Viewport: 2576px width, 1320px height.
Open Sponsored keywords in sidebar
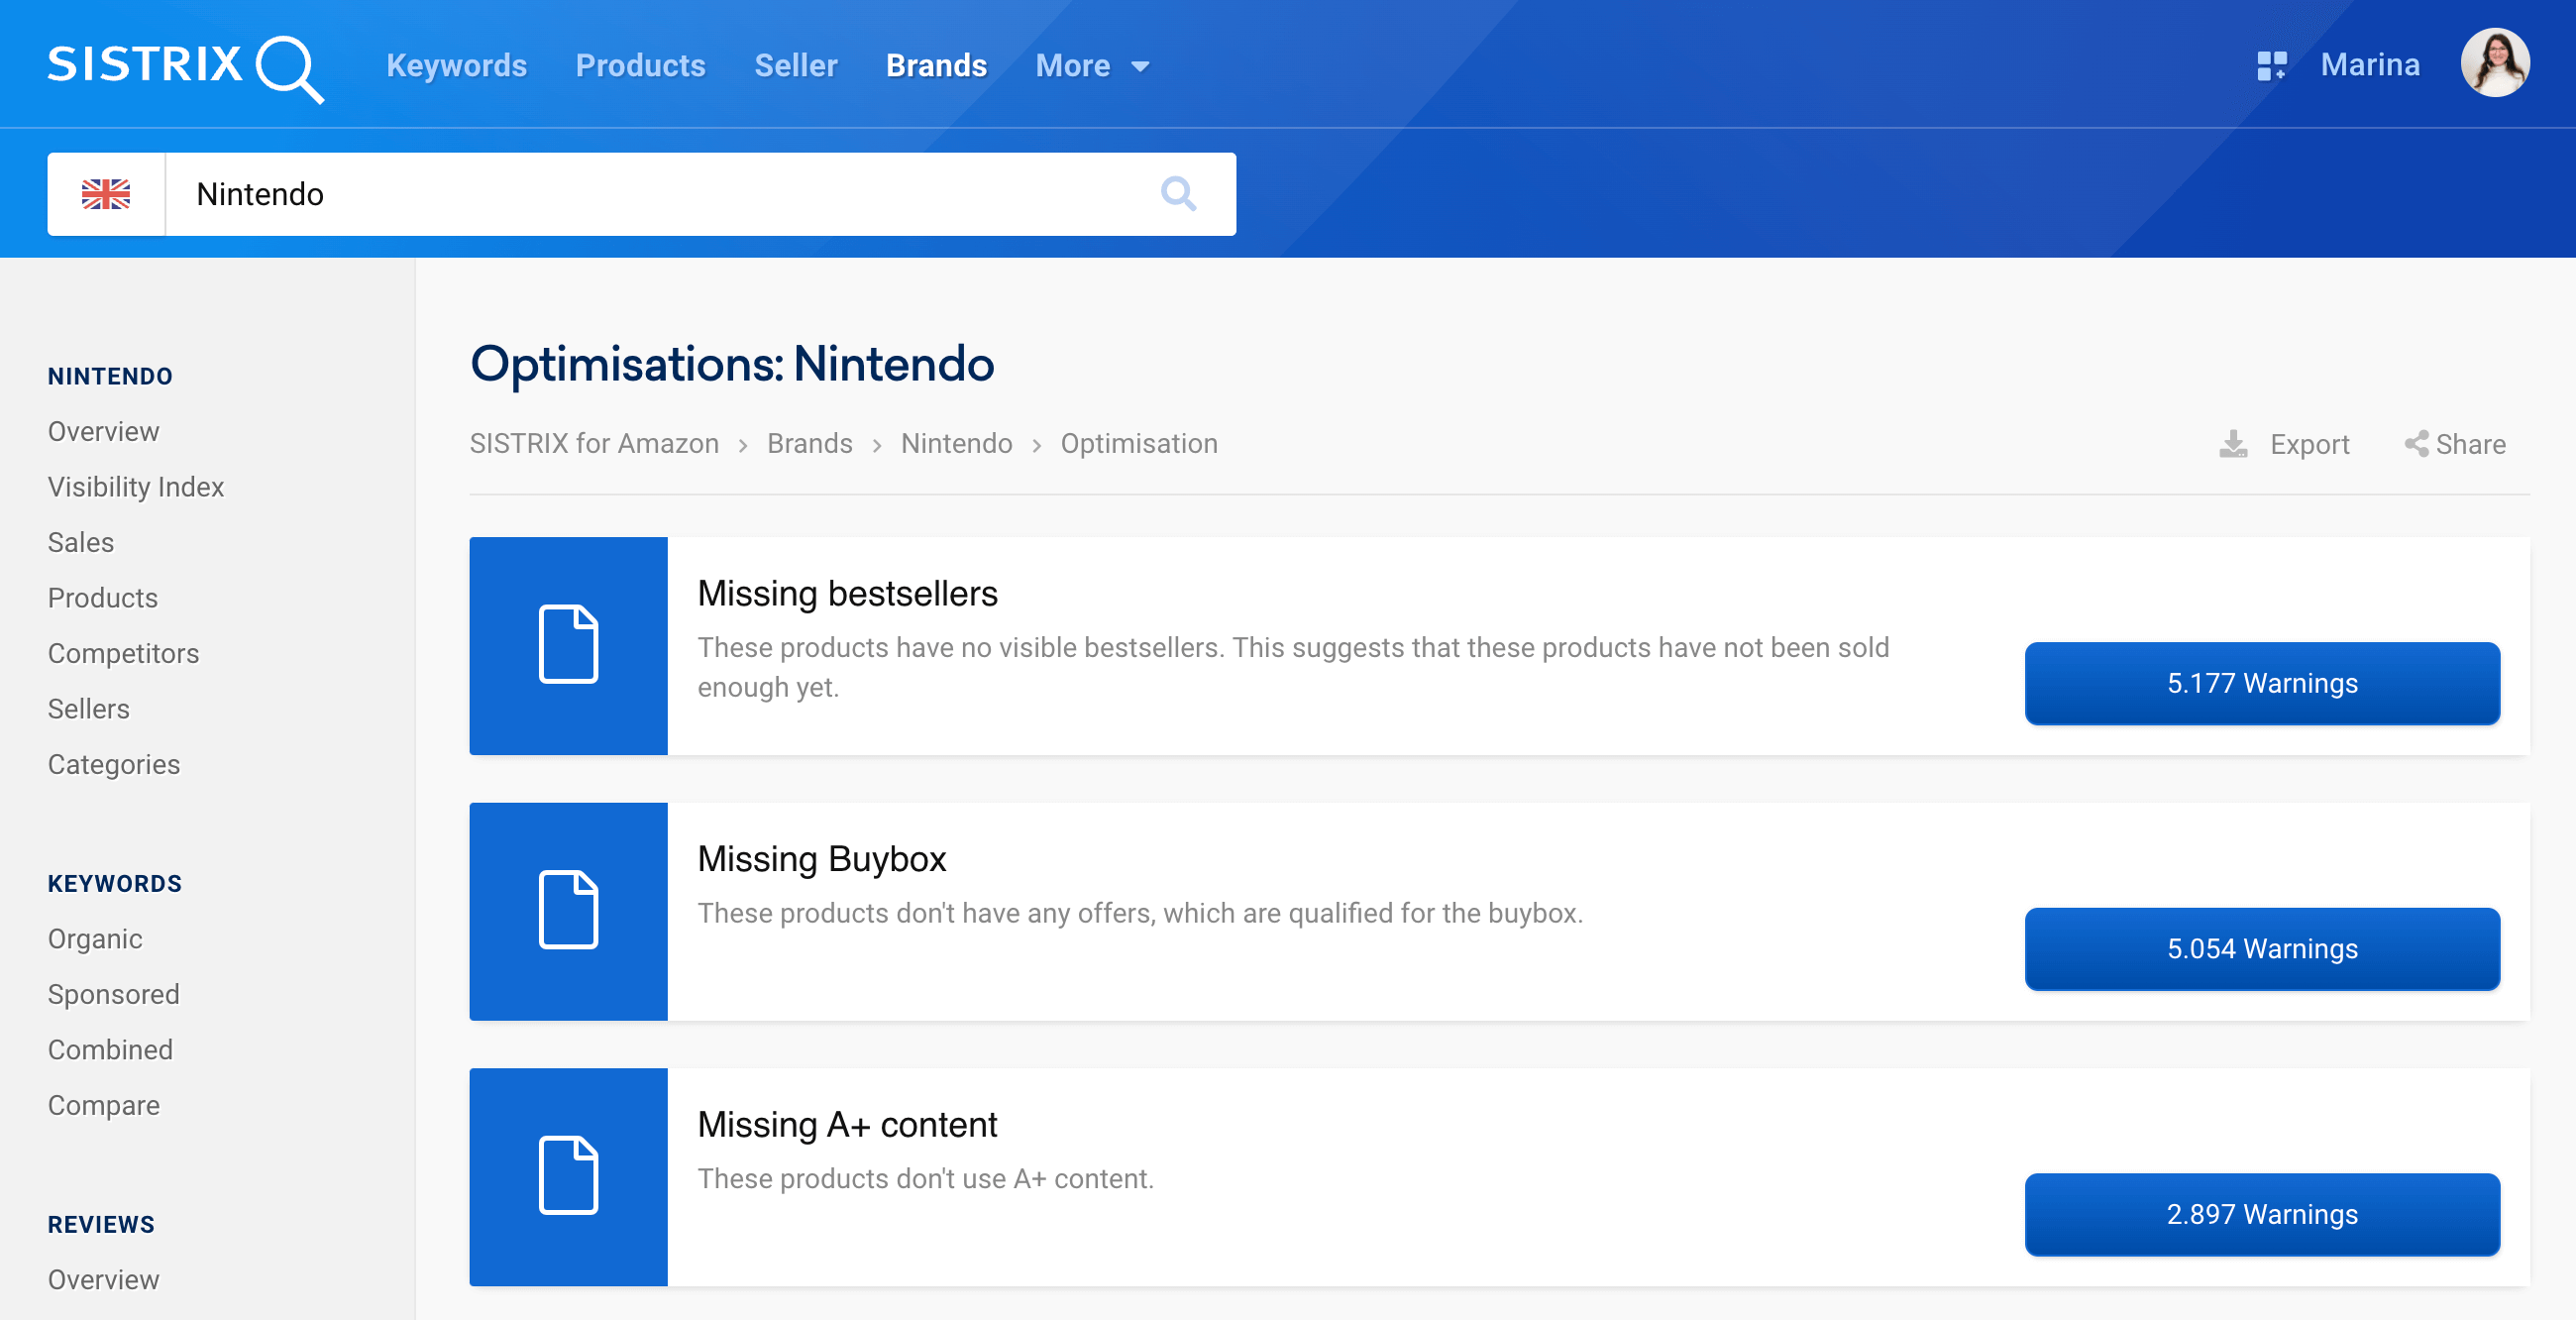(114, 994)
